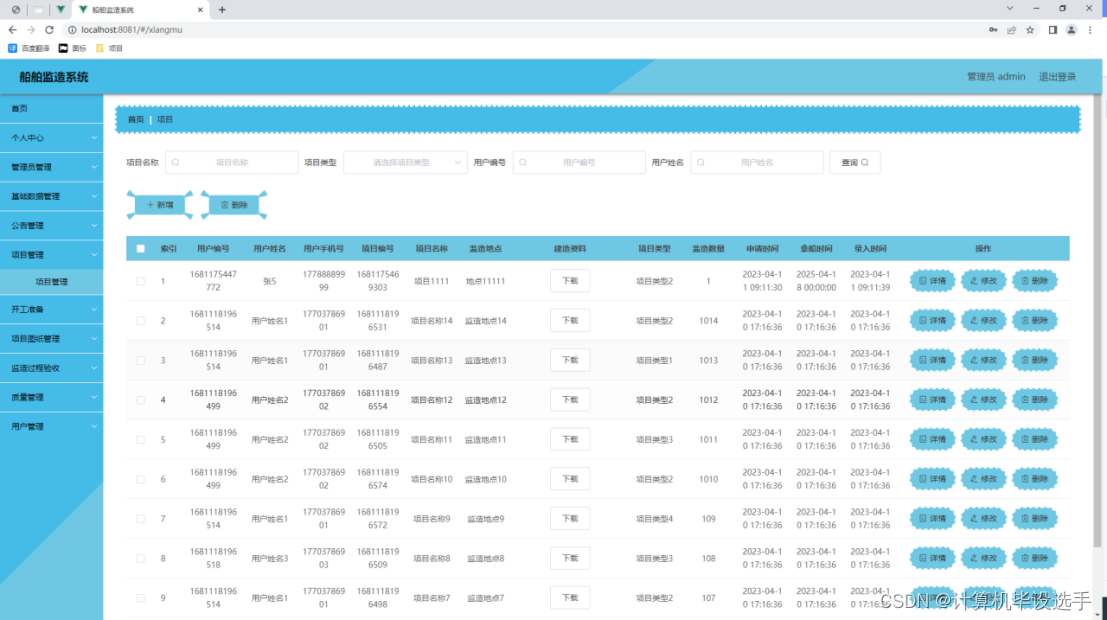Open the 项目 bookmarks folder
This screenshot has height=620, width=1107.
click(109, 49)
